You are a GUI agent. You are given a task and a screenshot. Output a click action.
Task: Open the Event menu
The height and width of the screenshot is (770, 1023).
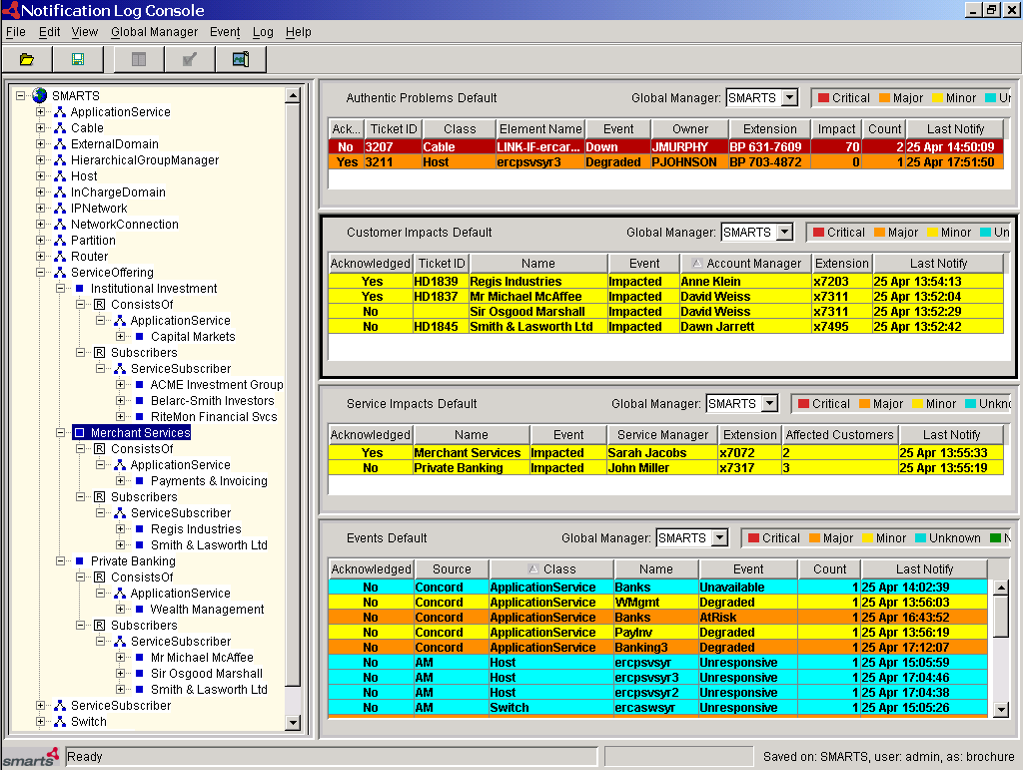tap(225, 32)
